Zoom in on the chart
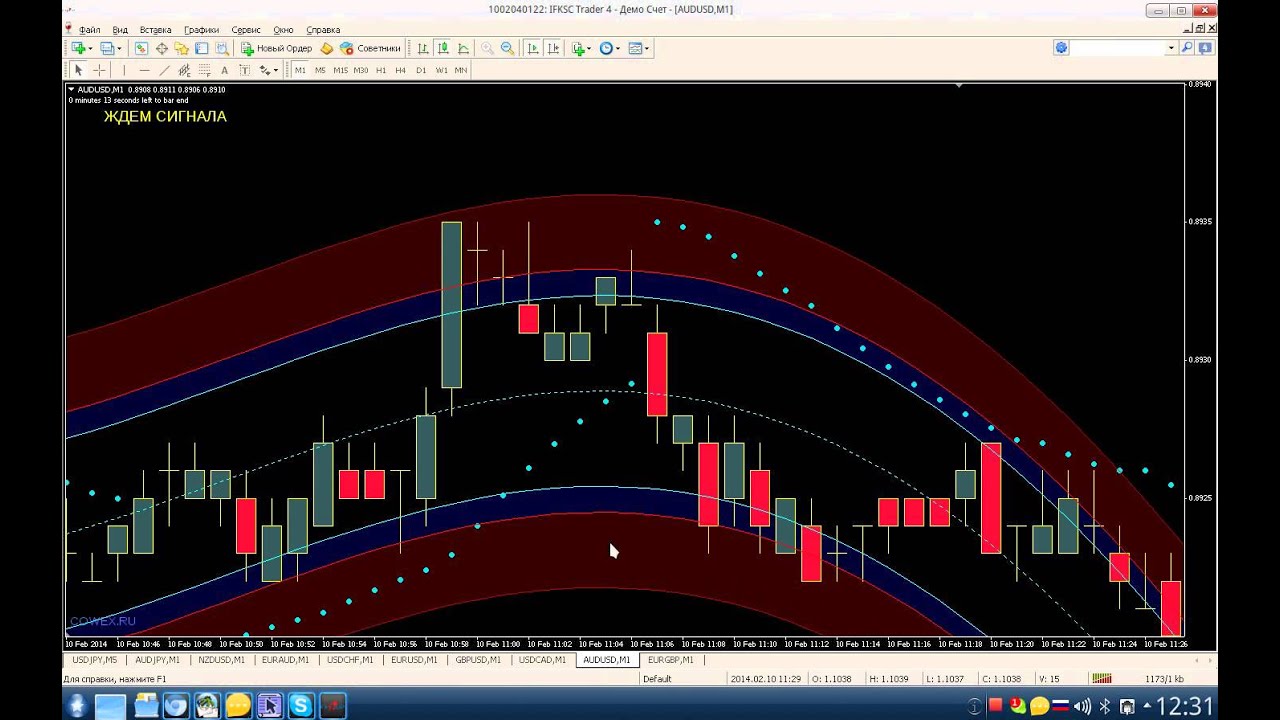Image resolution: width=1280 pixels, height=720 pixels. 487,48
